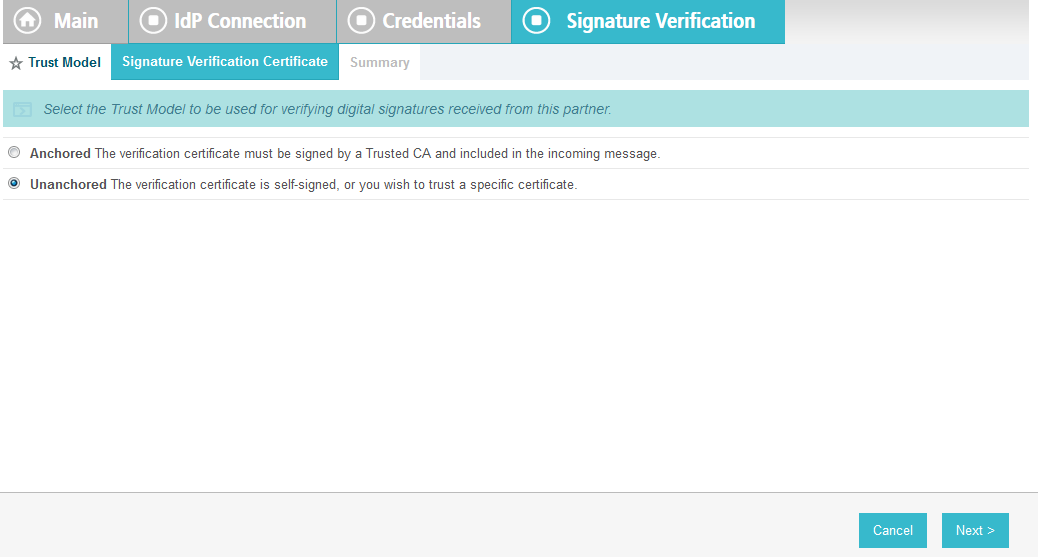Click the Trust Model instruction banner text
This screenshot has height=557, width=1038.
[x=327, y=109]
